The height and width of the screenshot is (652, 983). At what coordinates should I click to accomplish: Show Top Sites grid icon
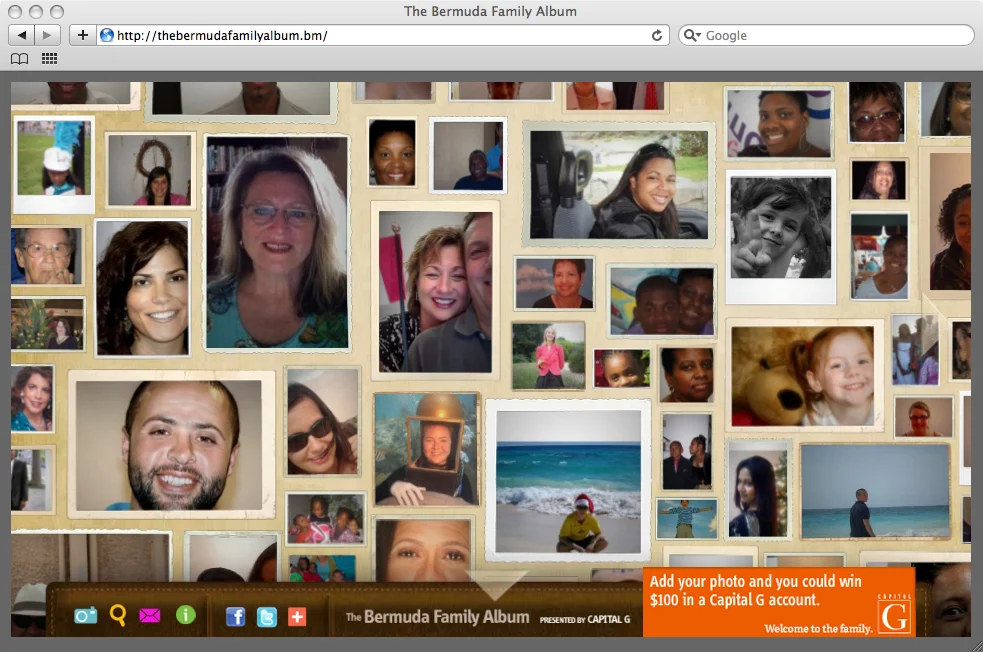click(x=50, y=59)
